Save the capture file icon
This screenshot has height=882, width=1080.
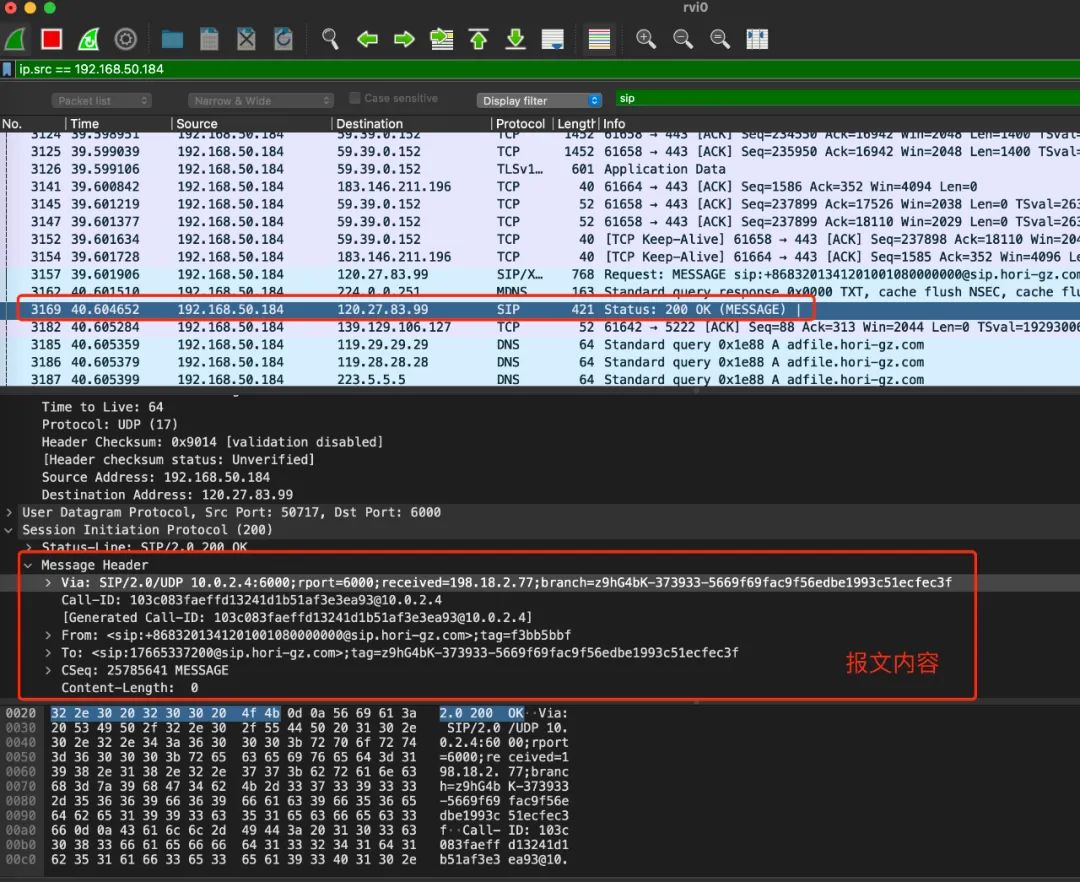209,39
